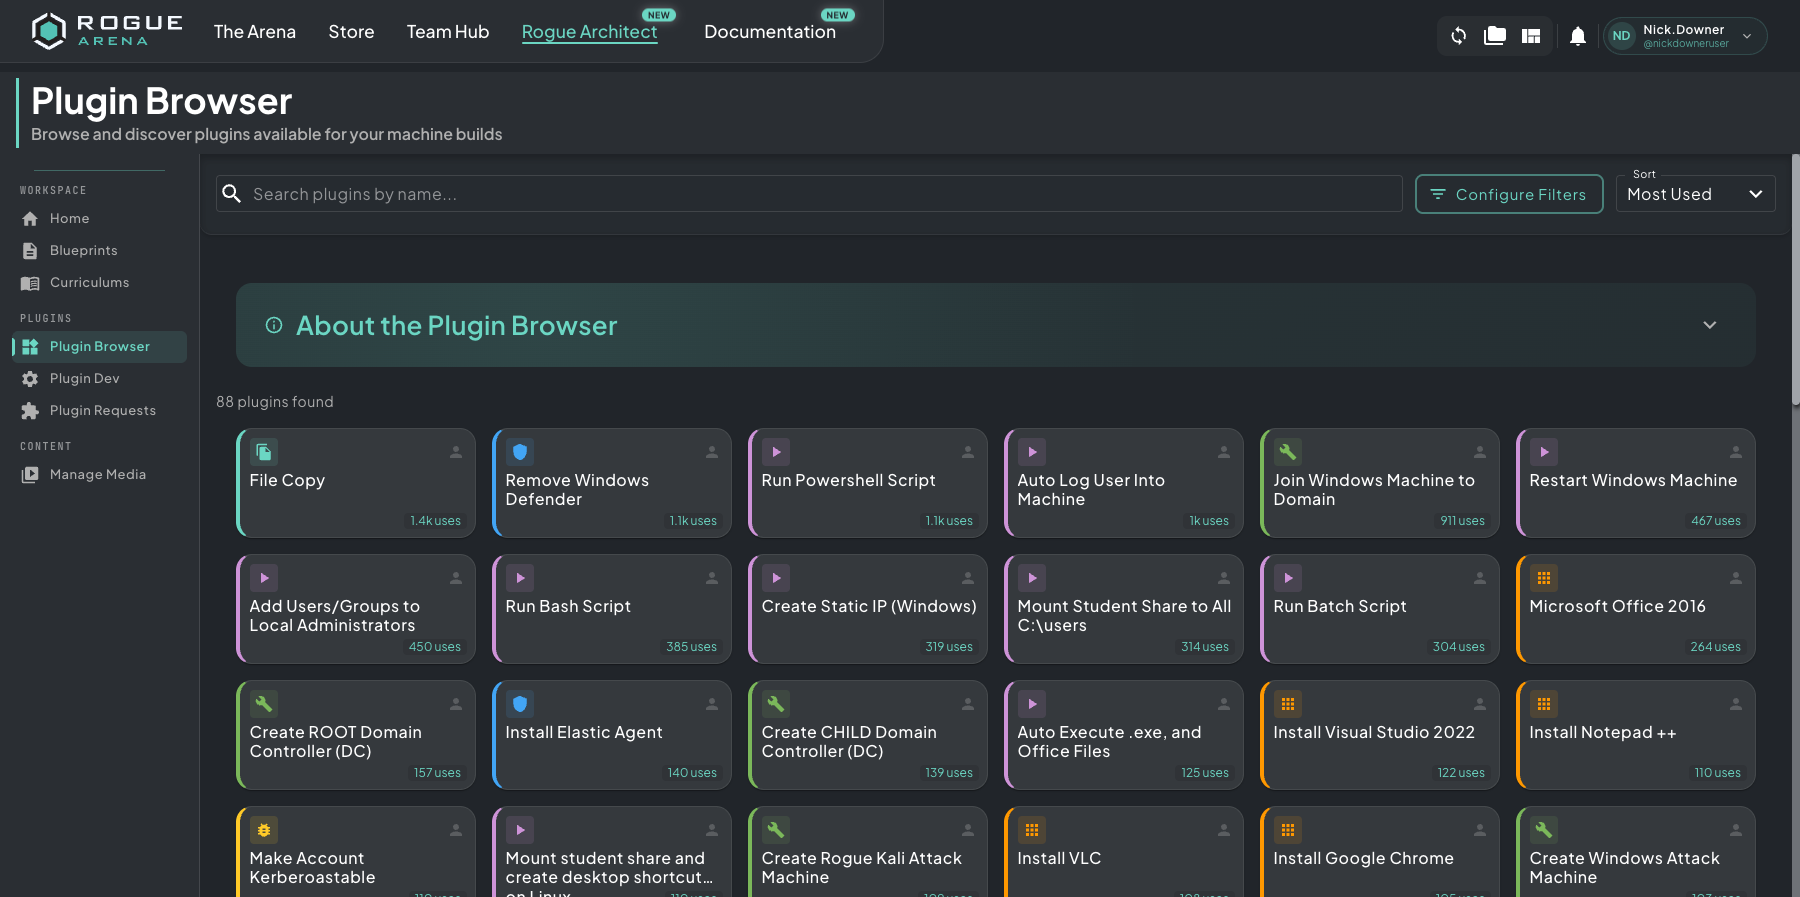The height and width of the screenshot is (897, 1800).
Task: Select Plugin Browser in sidebar
Action: [100, 347]
